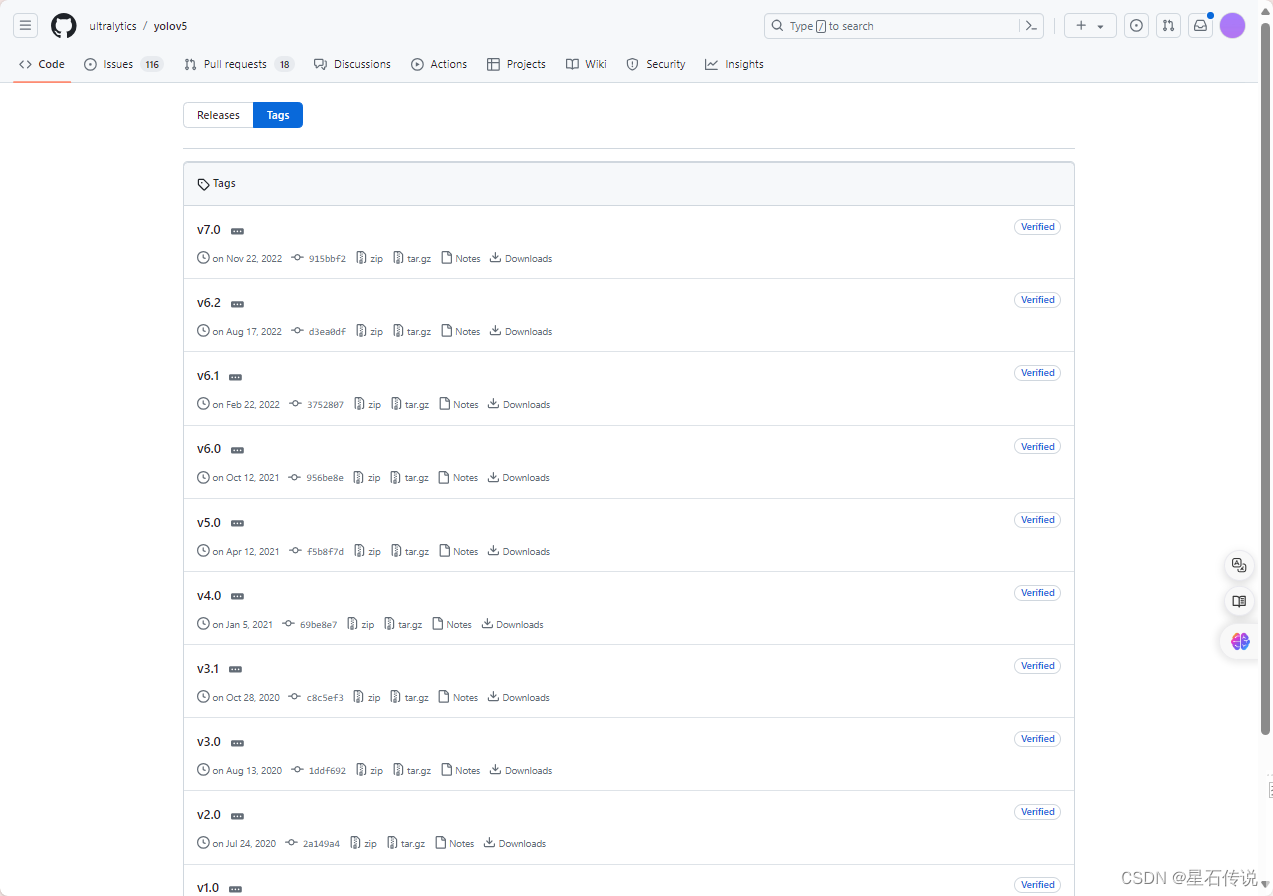The height and width of the screenshot is (896, 1273).
Task: Open the Issues inbox icon in the header
Action: (1136, 26)
